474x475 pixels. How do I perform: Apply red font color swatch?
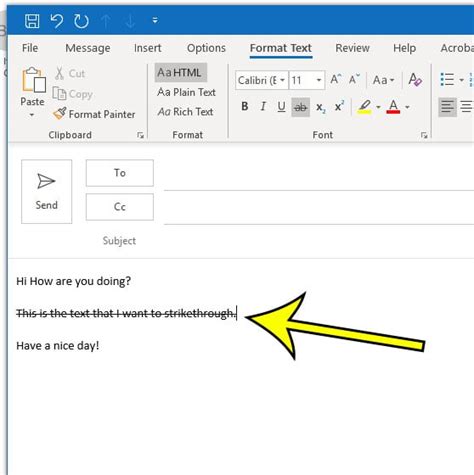point(393,107)
